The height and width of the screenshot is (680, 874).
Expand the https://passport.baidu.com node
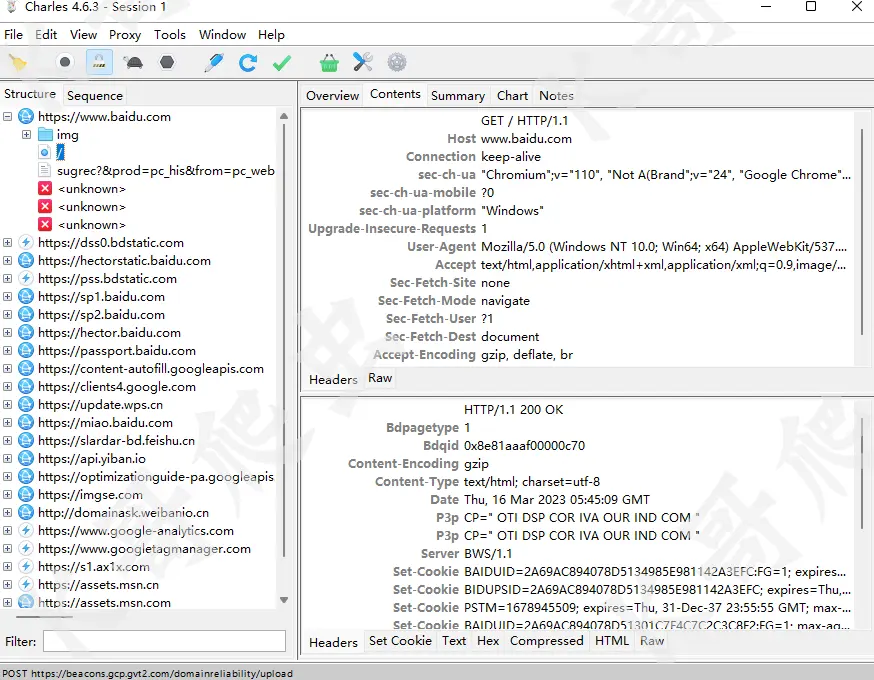point(8,351)
